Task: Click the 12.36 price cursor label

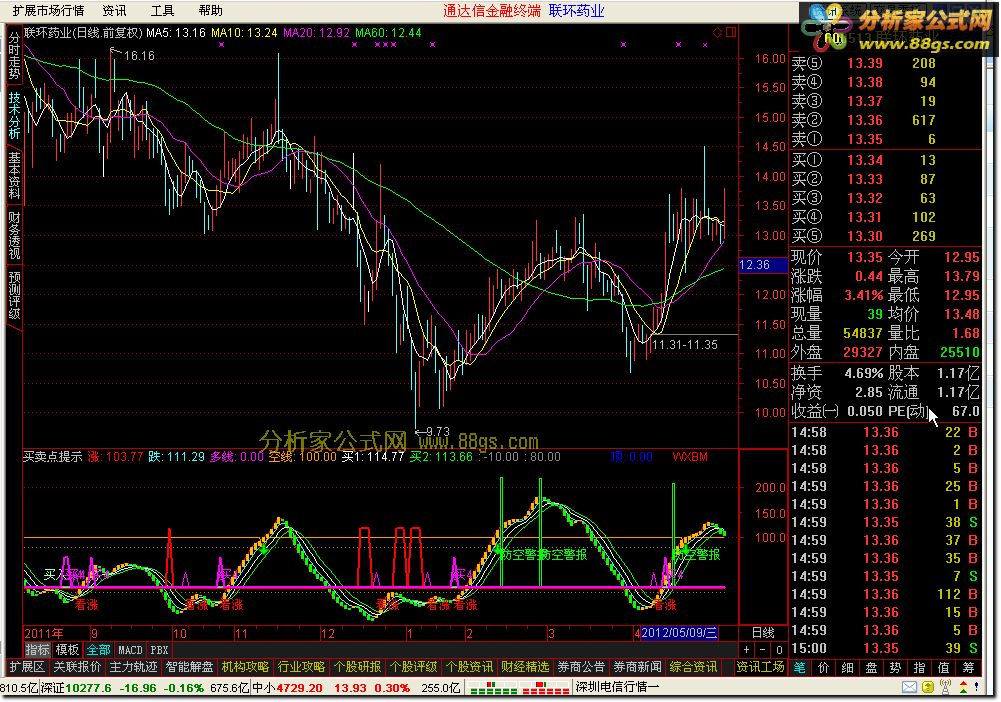Action: click(x=762, y=265)
